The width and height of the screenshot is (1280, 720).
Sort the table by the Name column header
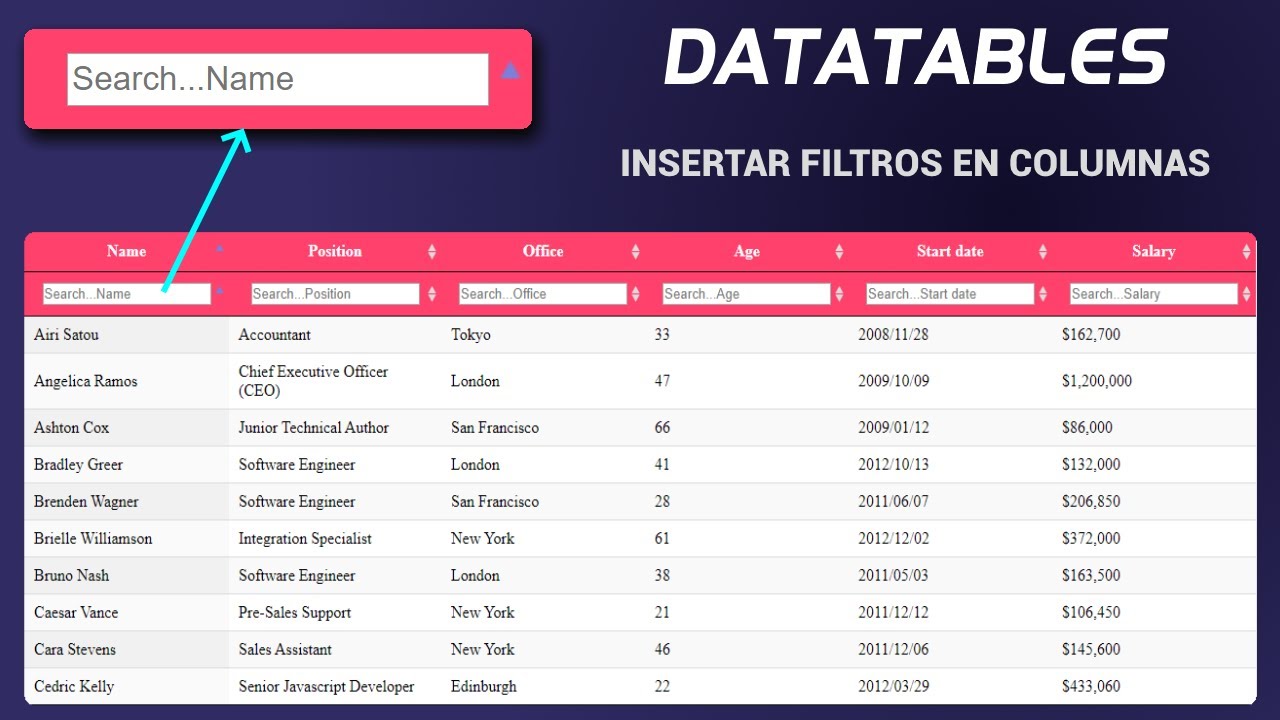(127, 252)
